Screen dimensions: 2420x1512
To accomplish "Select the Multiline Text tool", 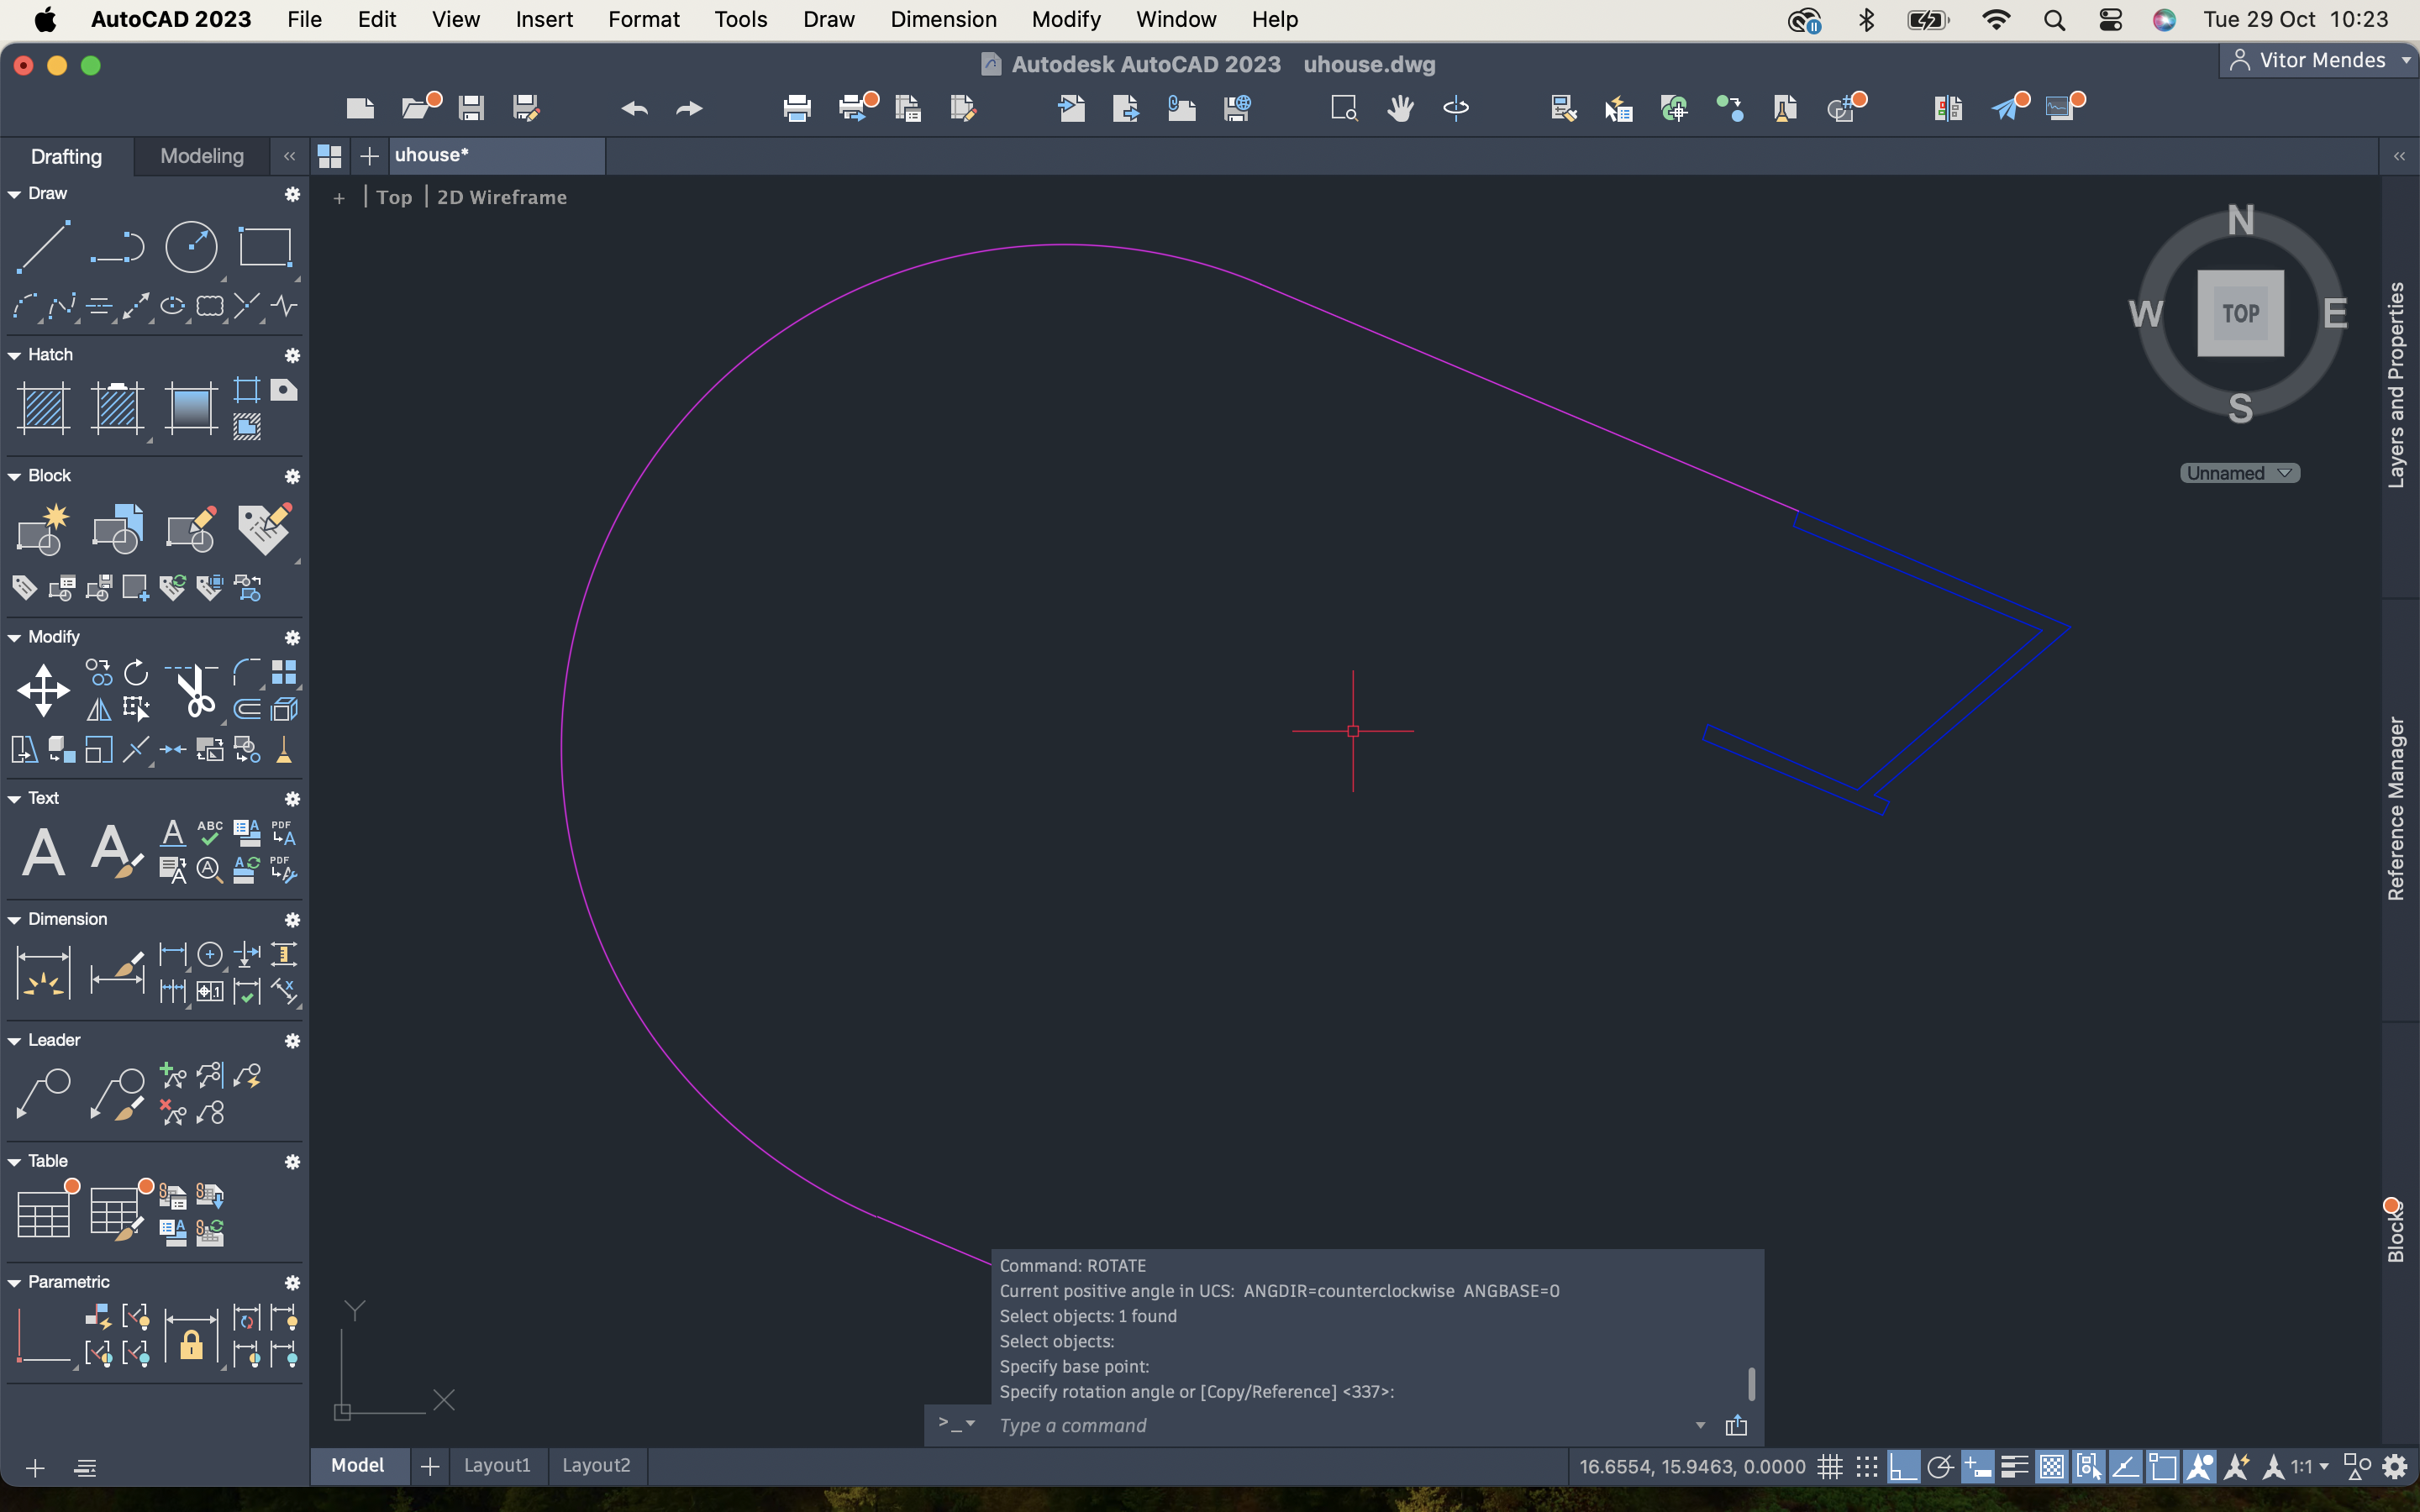I will [43, 852].
